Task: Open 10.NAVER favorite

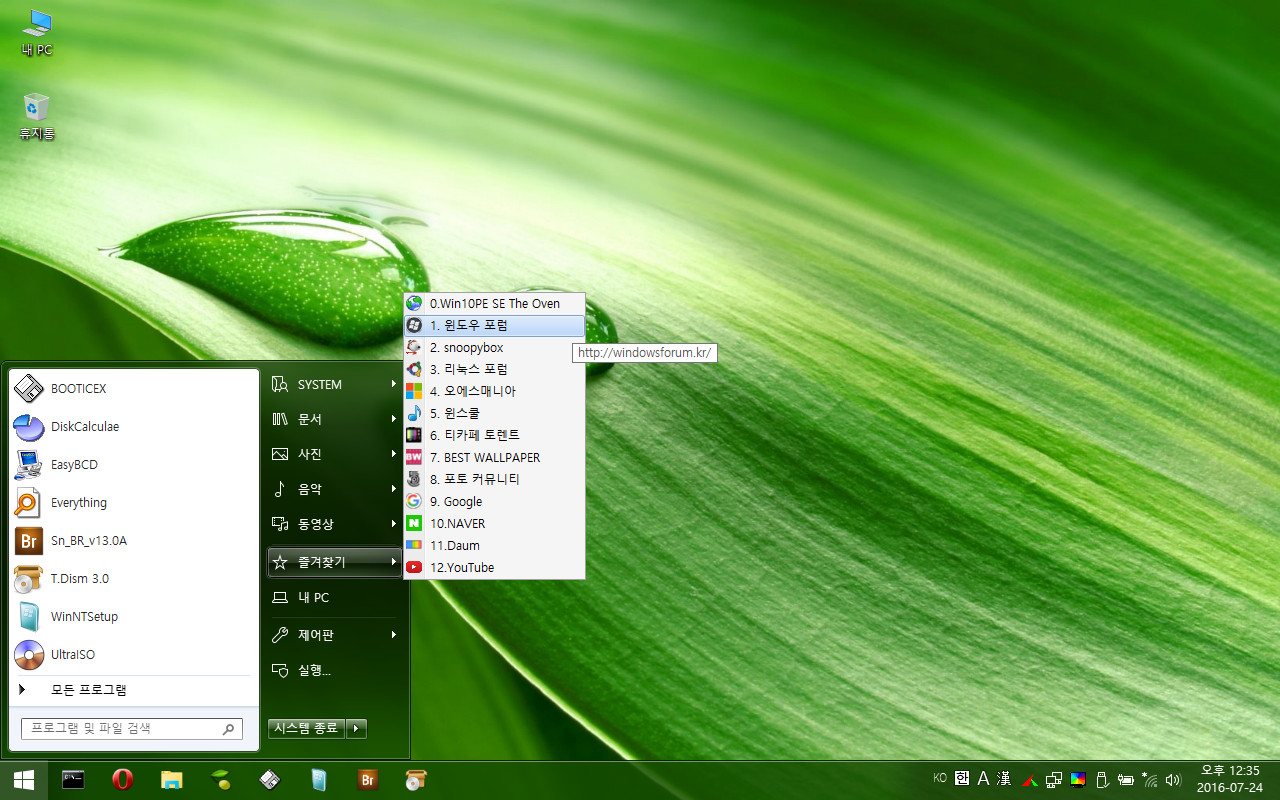Action: [494, 523]
